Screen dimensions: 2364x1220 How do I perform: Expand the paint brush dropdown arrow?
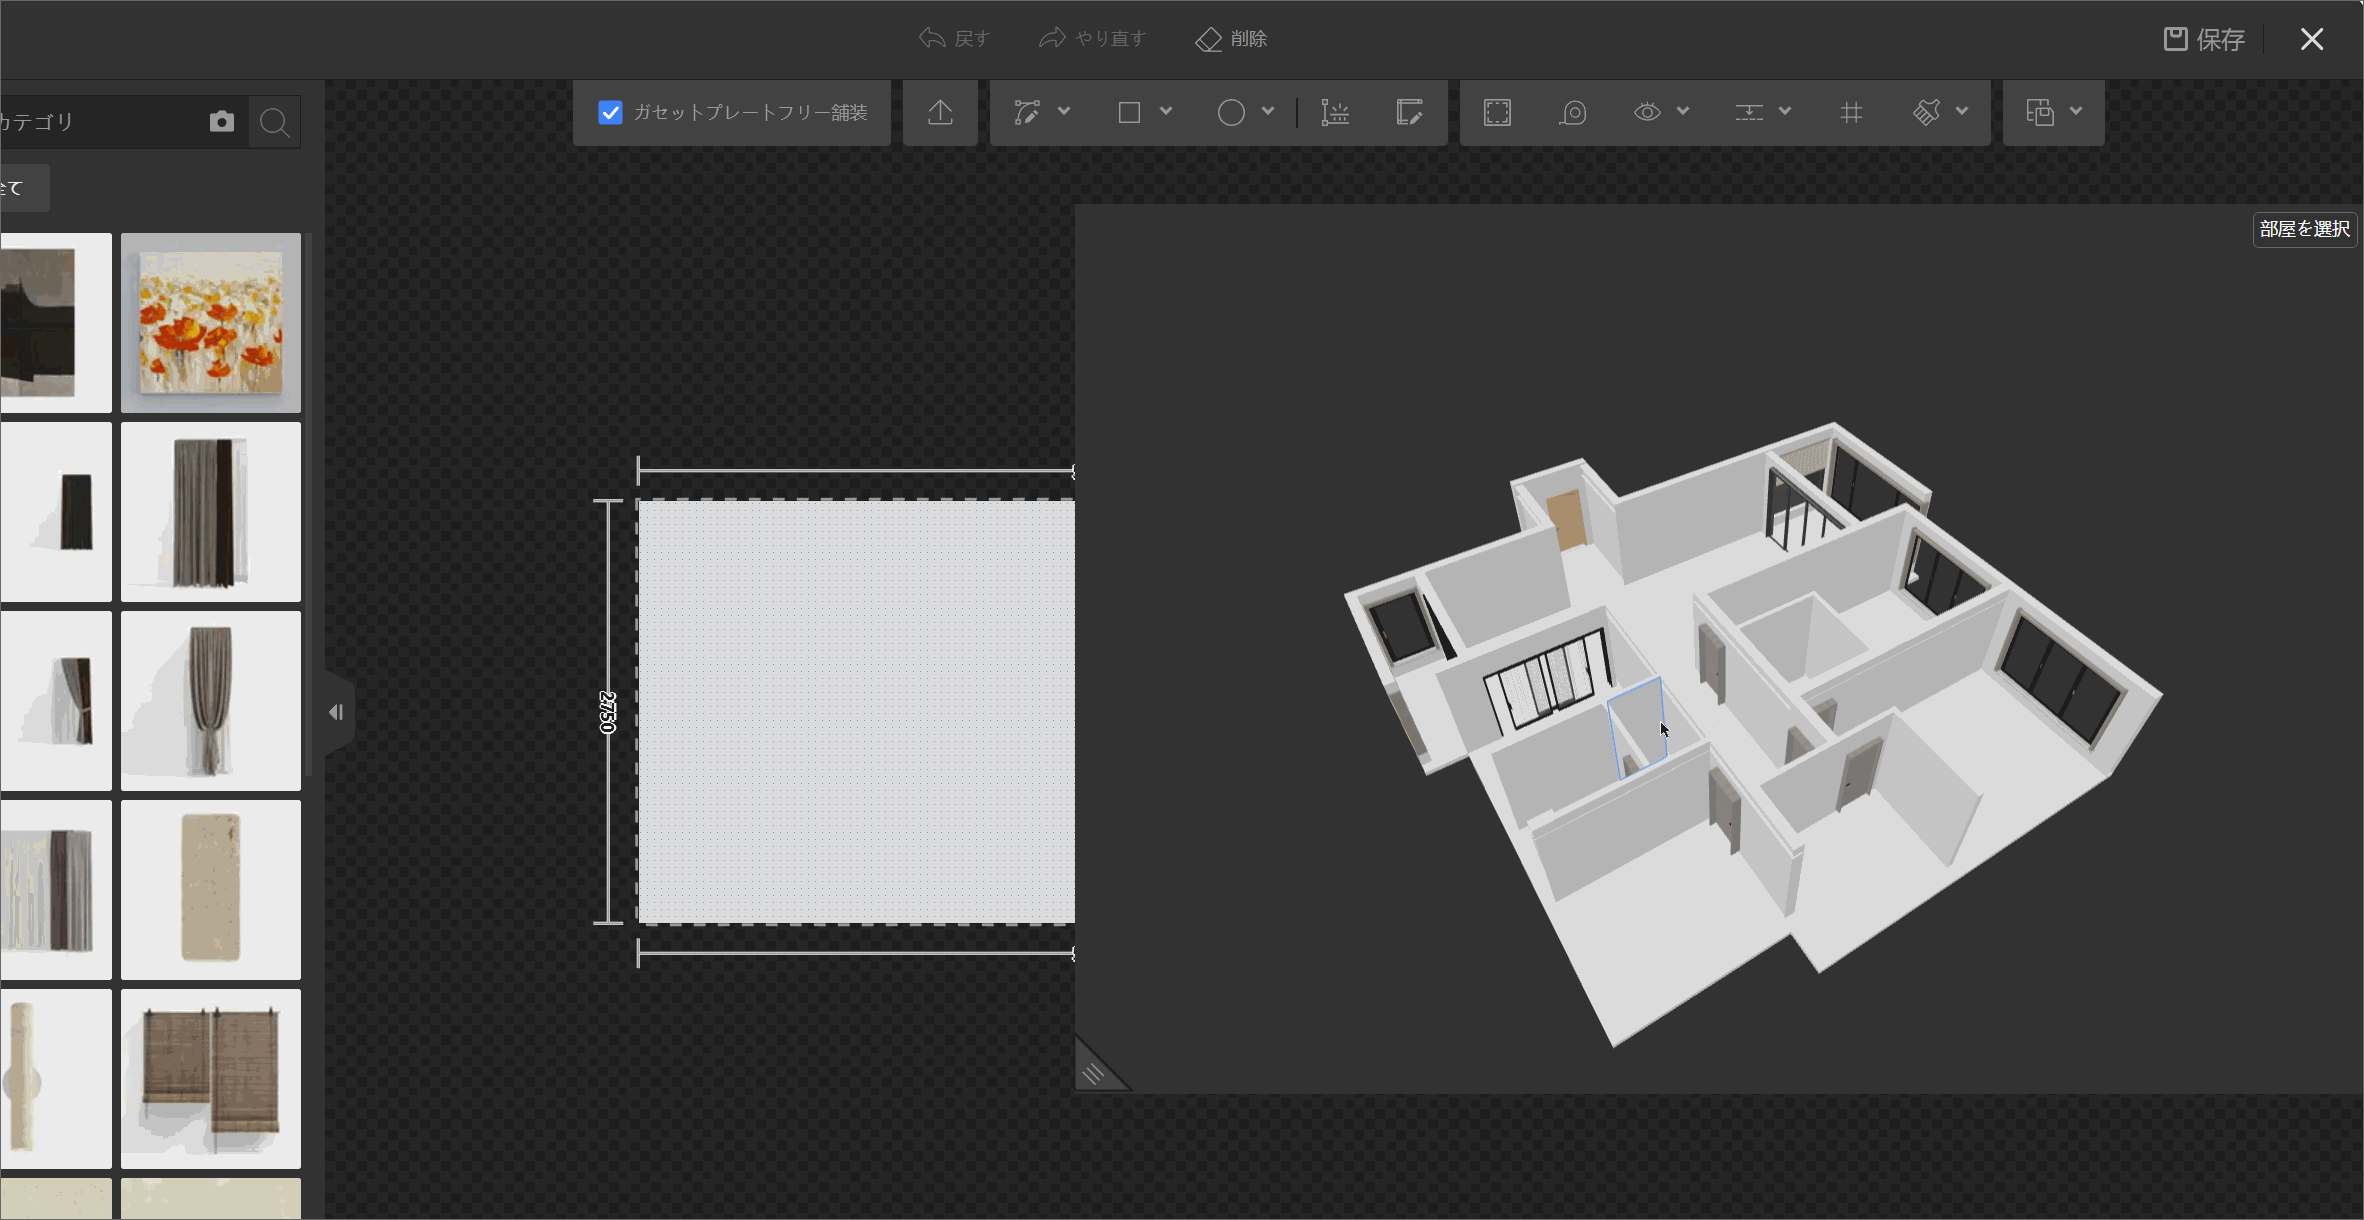[x=1962, y=112]
